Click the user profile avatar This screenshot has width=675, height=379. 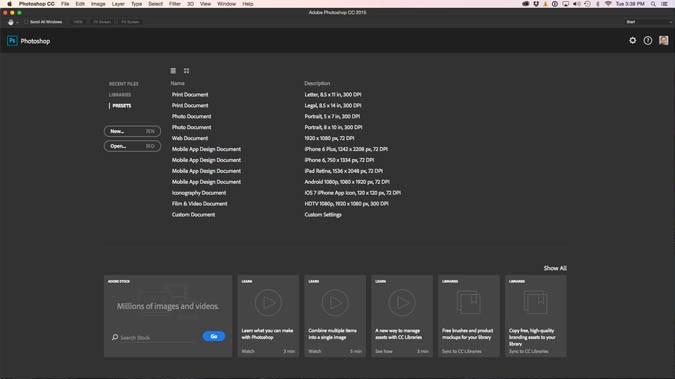(x=663, y=40)
